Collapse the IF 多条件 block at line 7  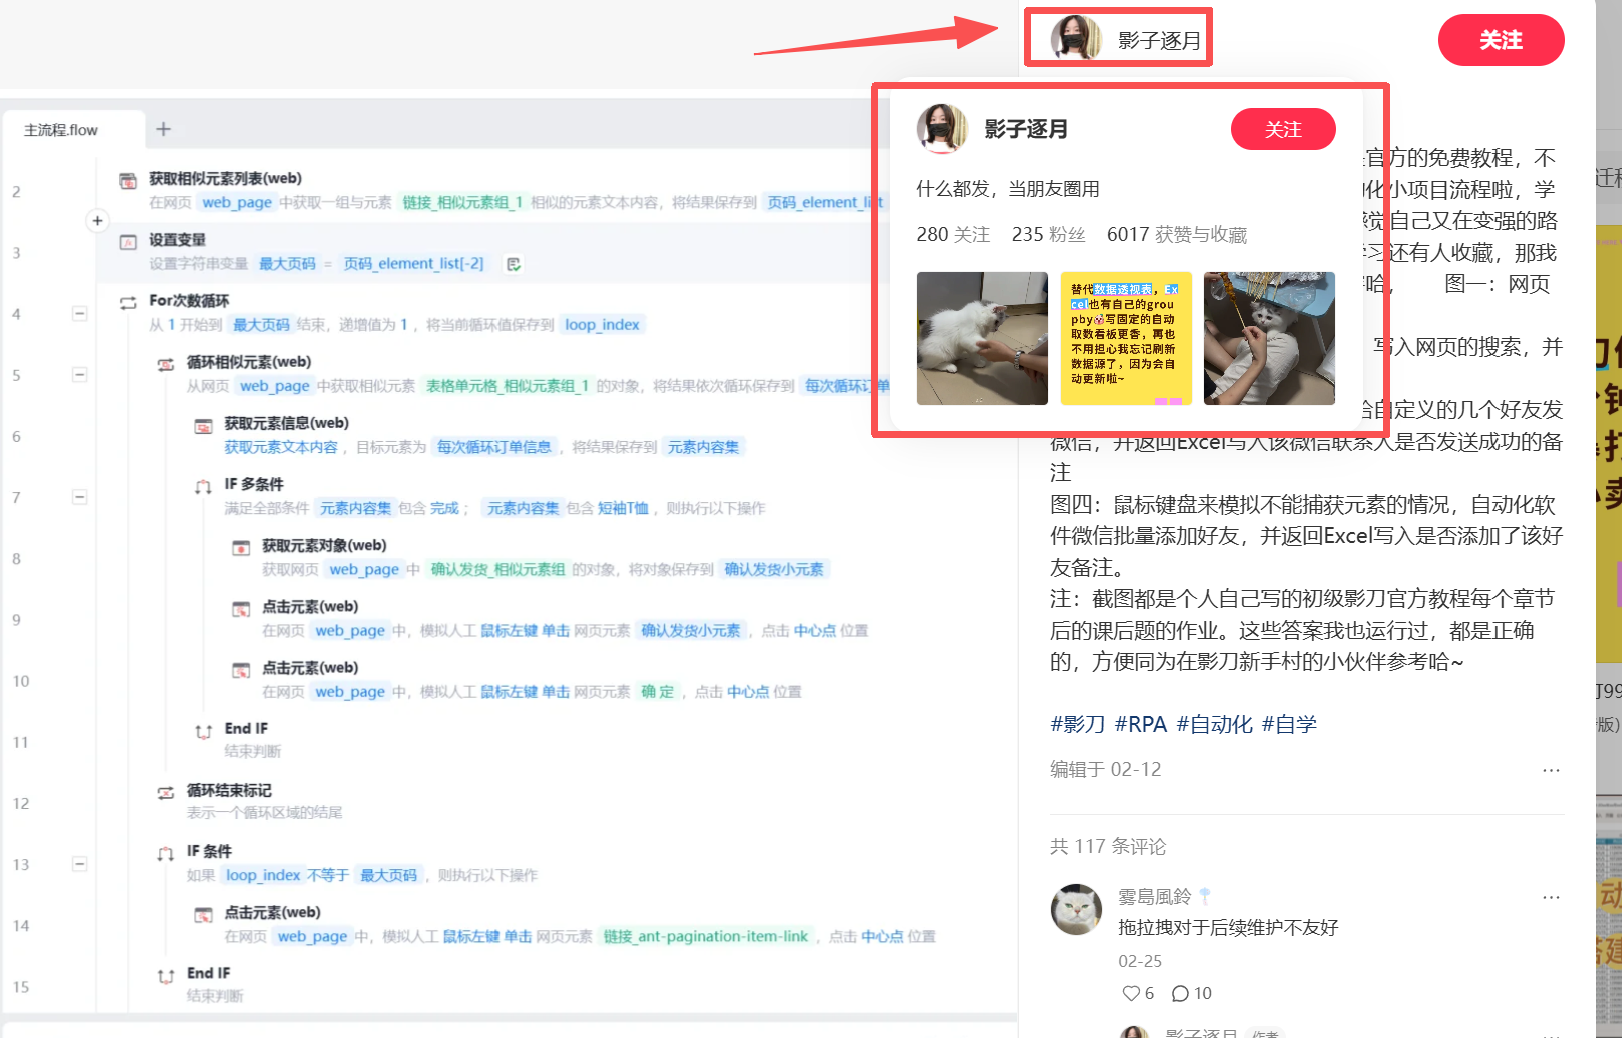(x=80, y=497)
